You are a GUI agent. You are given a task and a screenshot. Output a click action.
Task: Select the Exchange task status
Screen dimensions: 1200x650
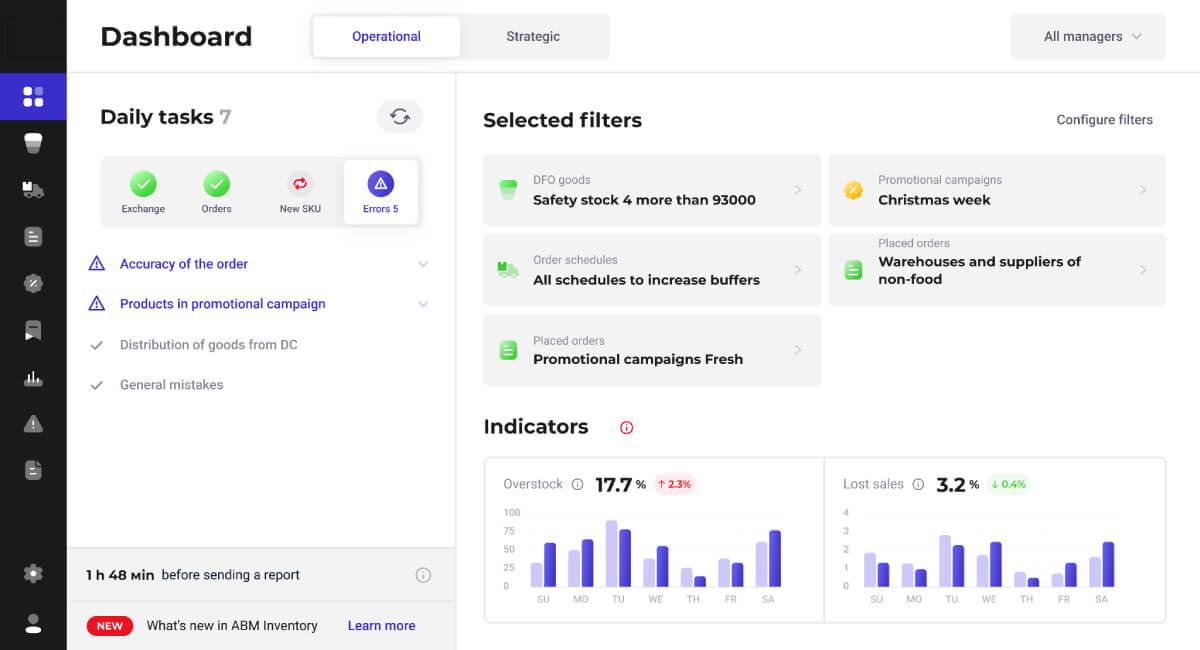click(x=143, y=192)
